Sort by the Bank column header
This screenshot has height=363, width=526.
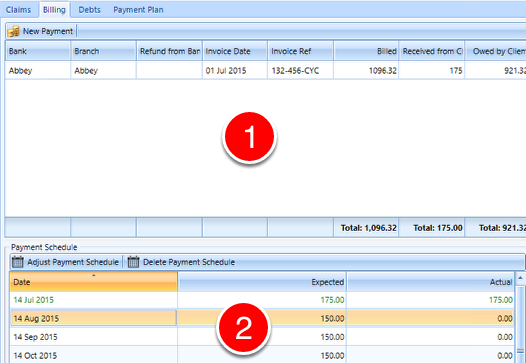38,51
